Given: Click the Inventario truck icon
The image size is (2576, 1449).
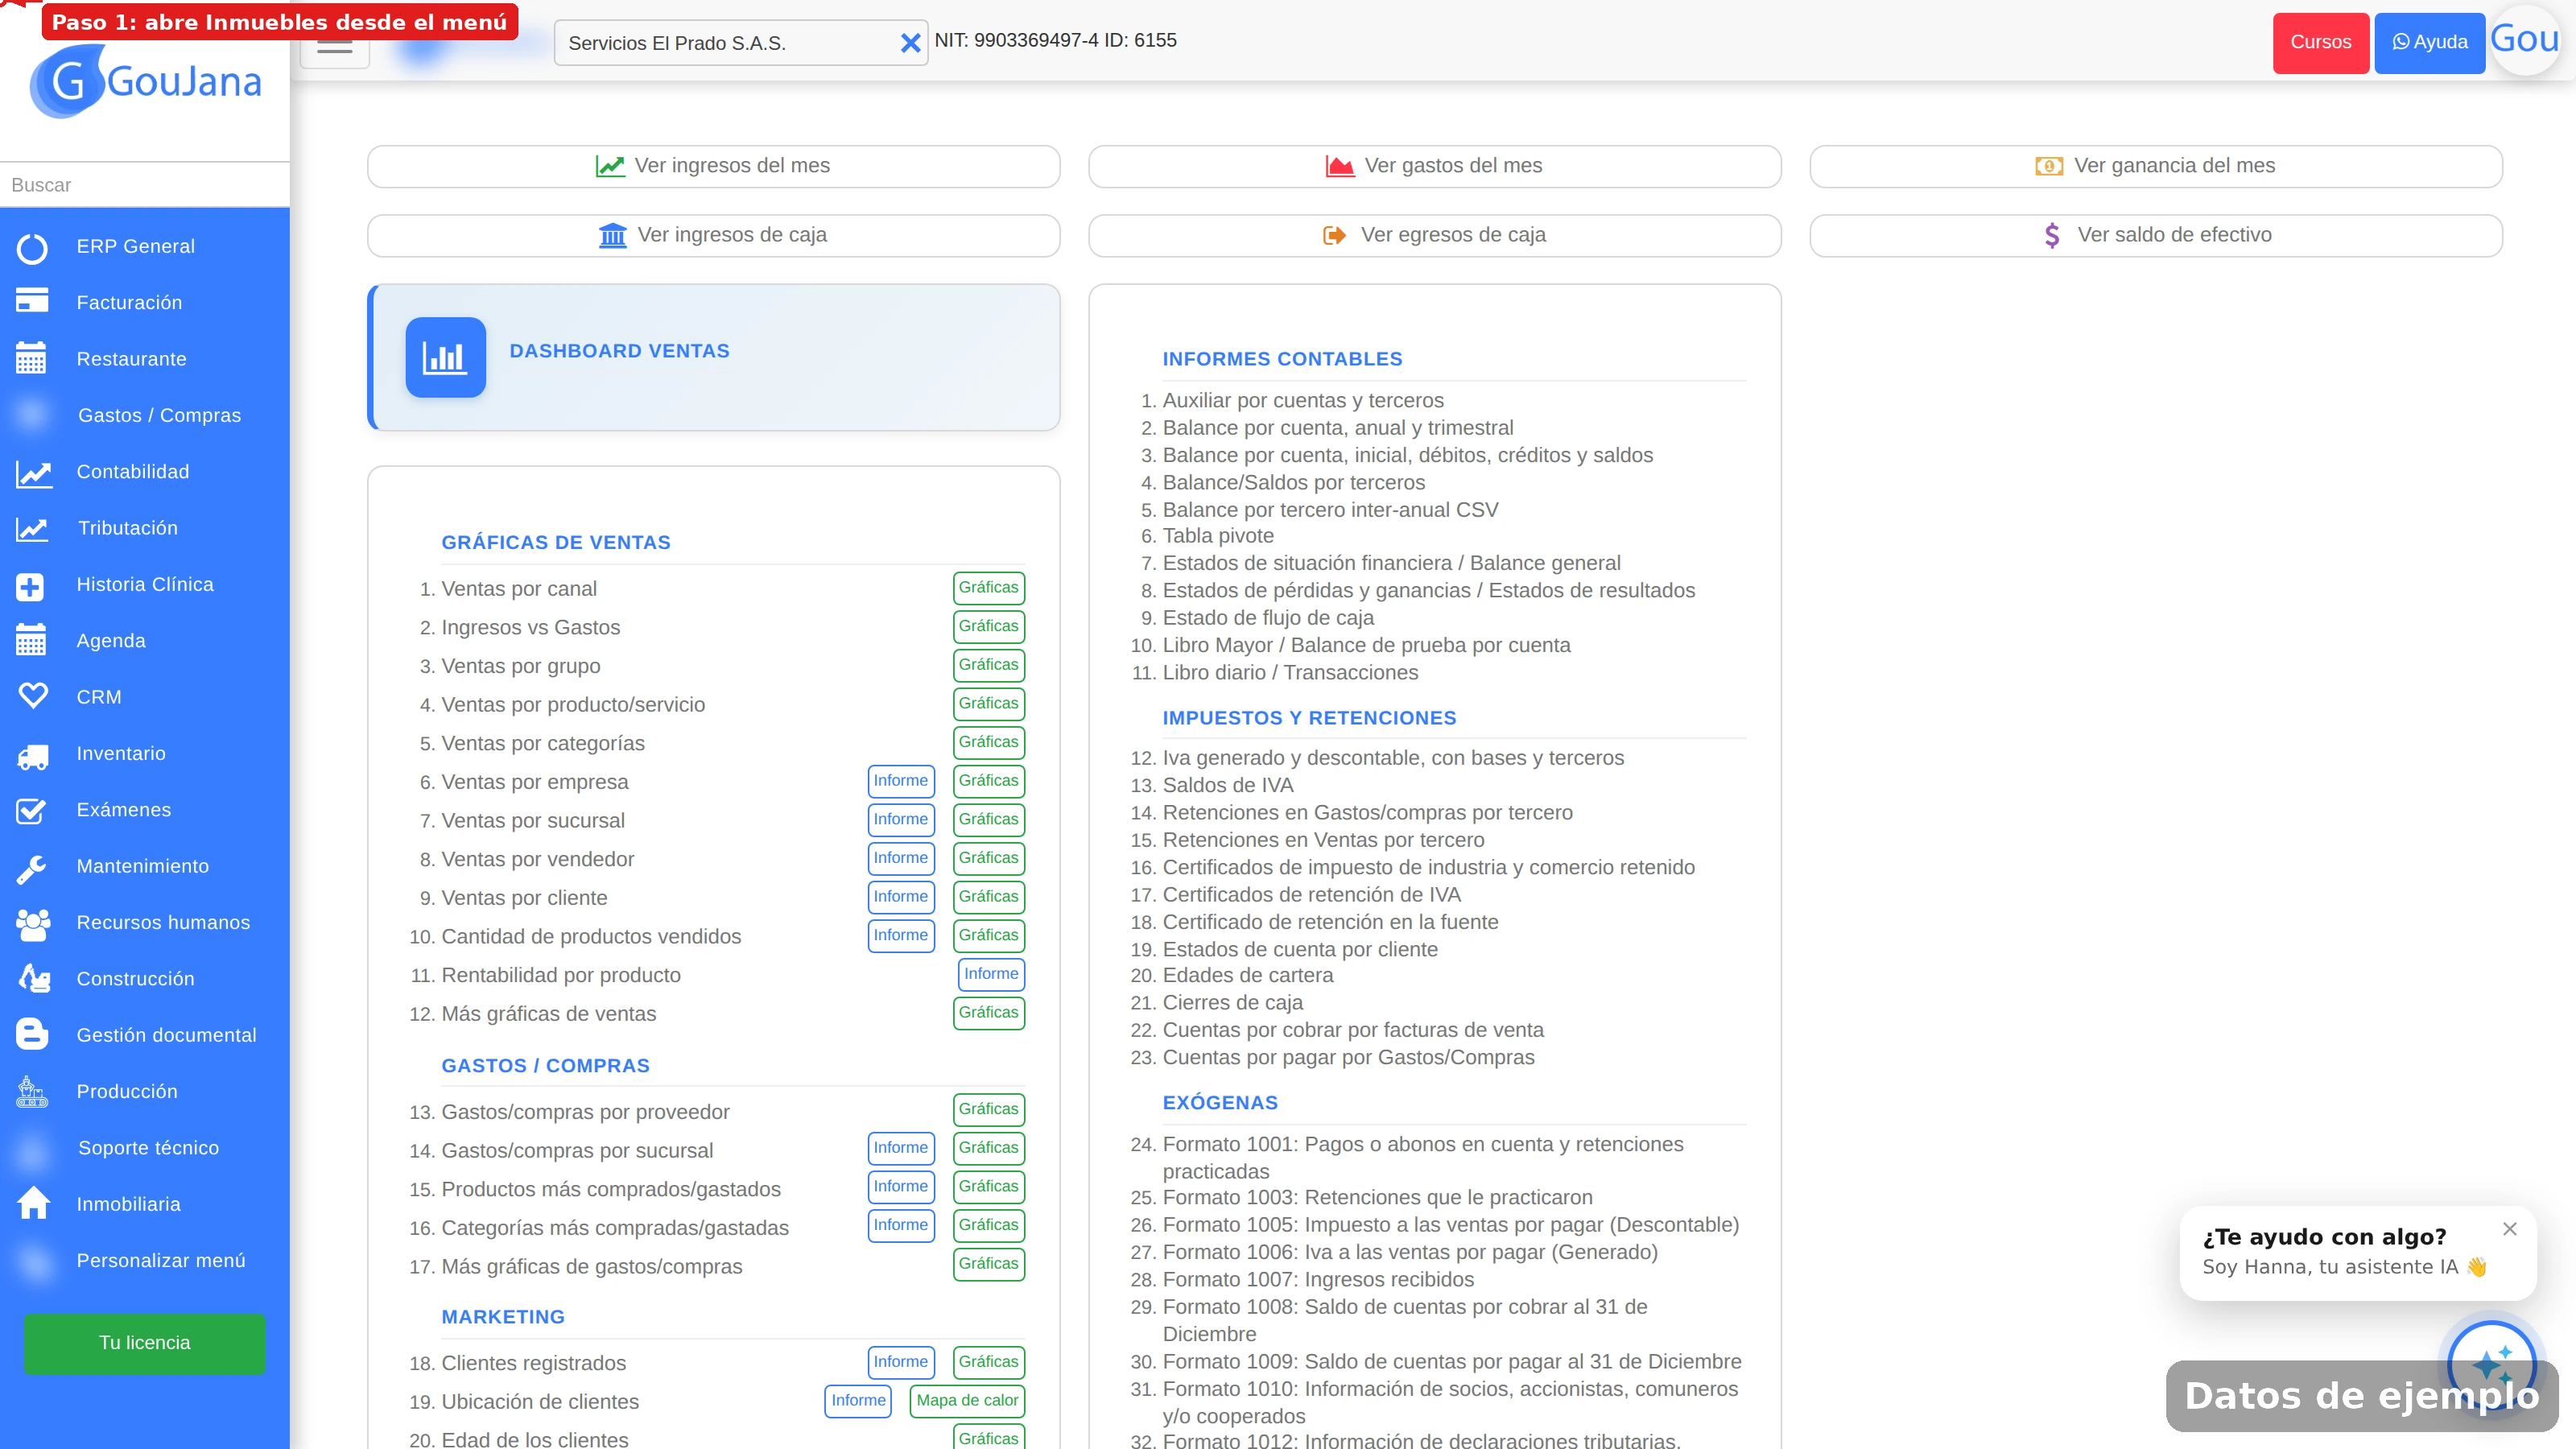Looking at the screenshot, I should [x=33, y=755].
